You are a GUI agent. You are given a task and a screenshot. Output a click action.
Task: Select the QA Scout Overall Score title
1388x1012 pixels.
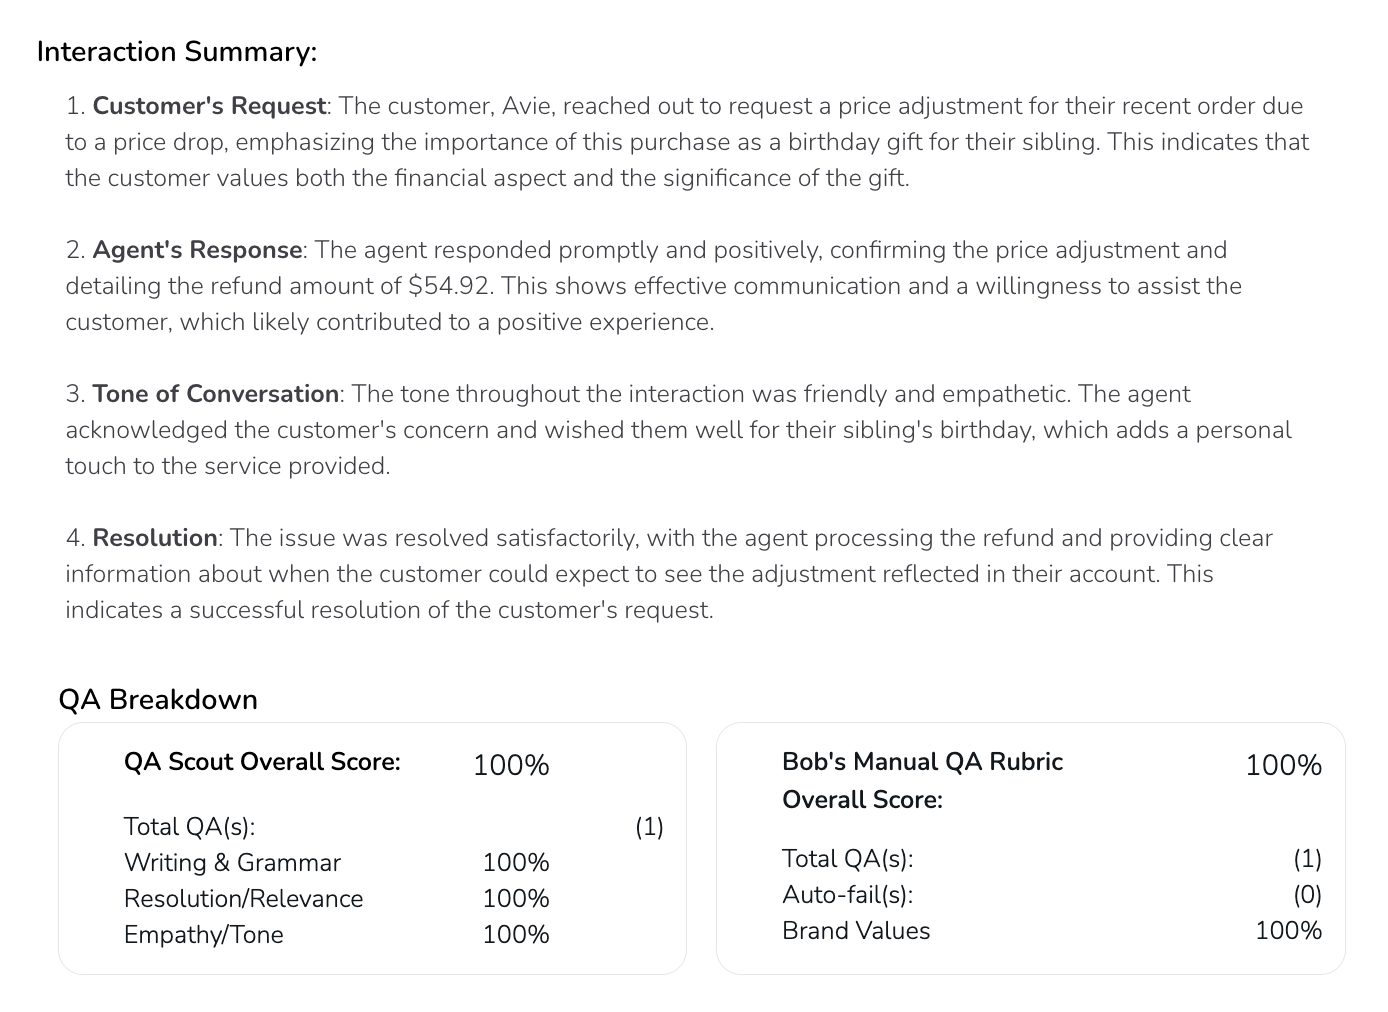tap(262, 762)
